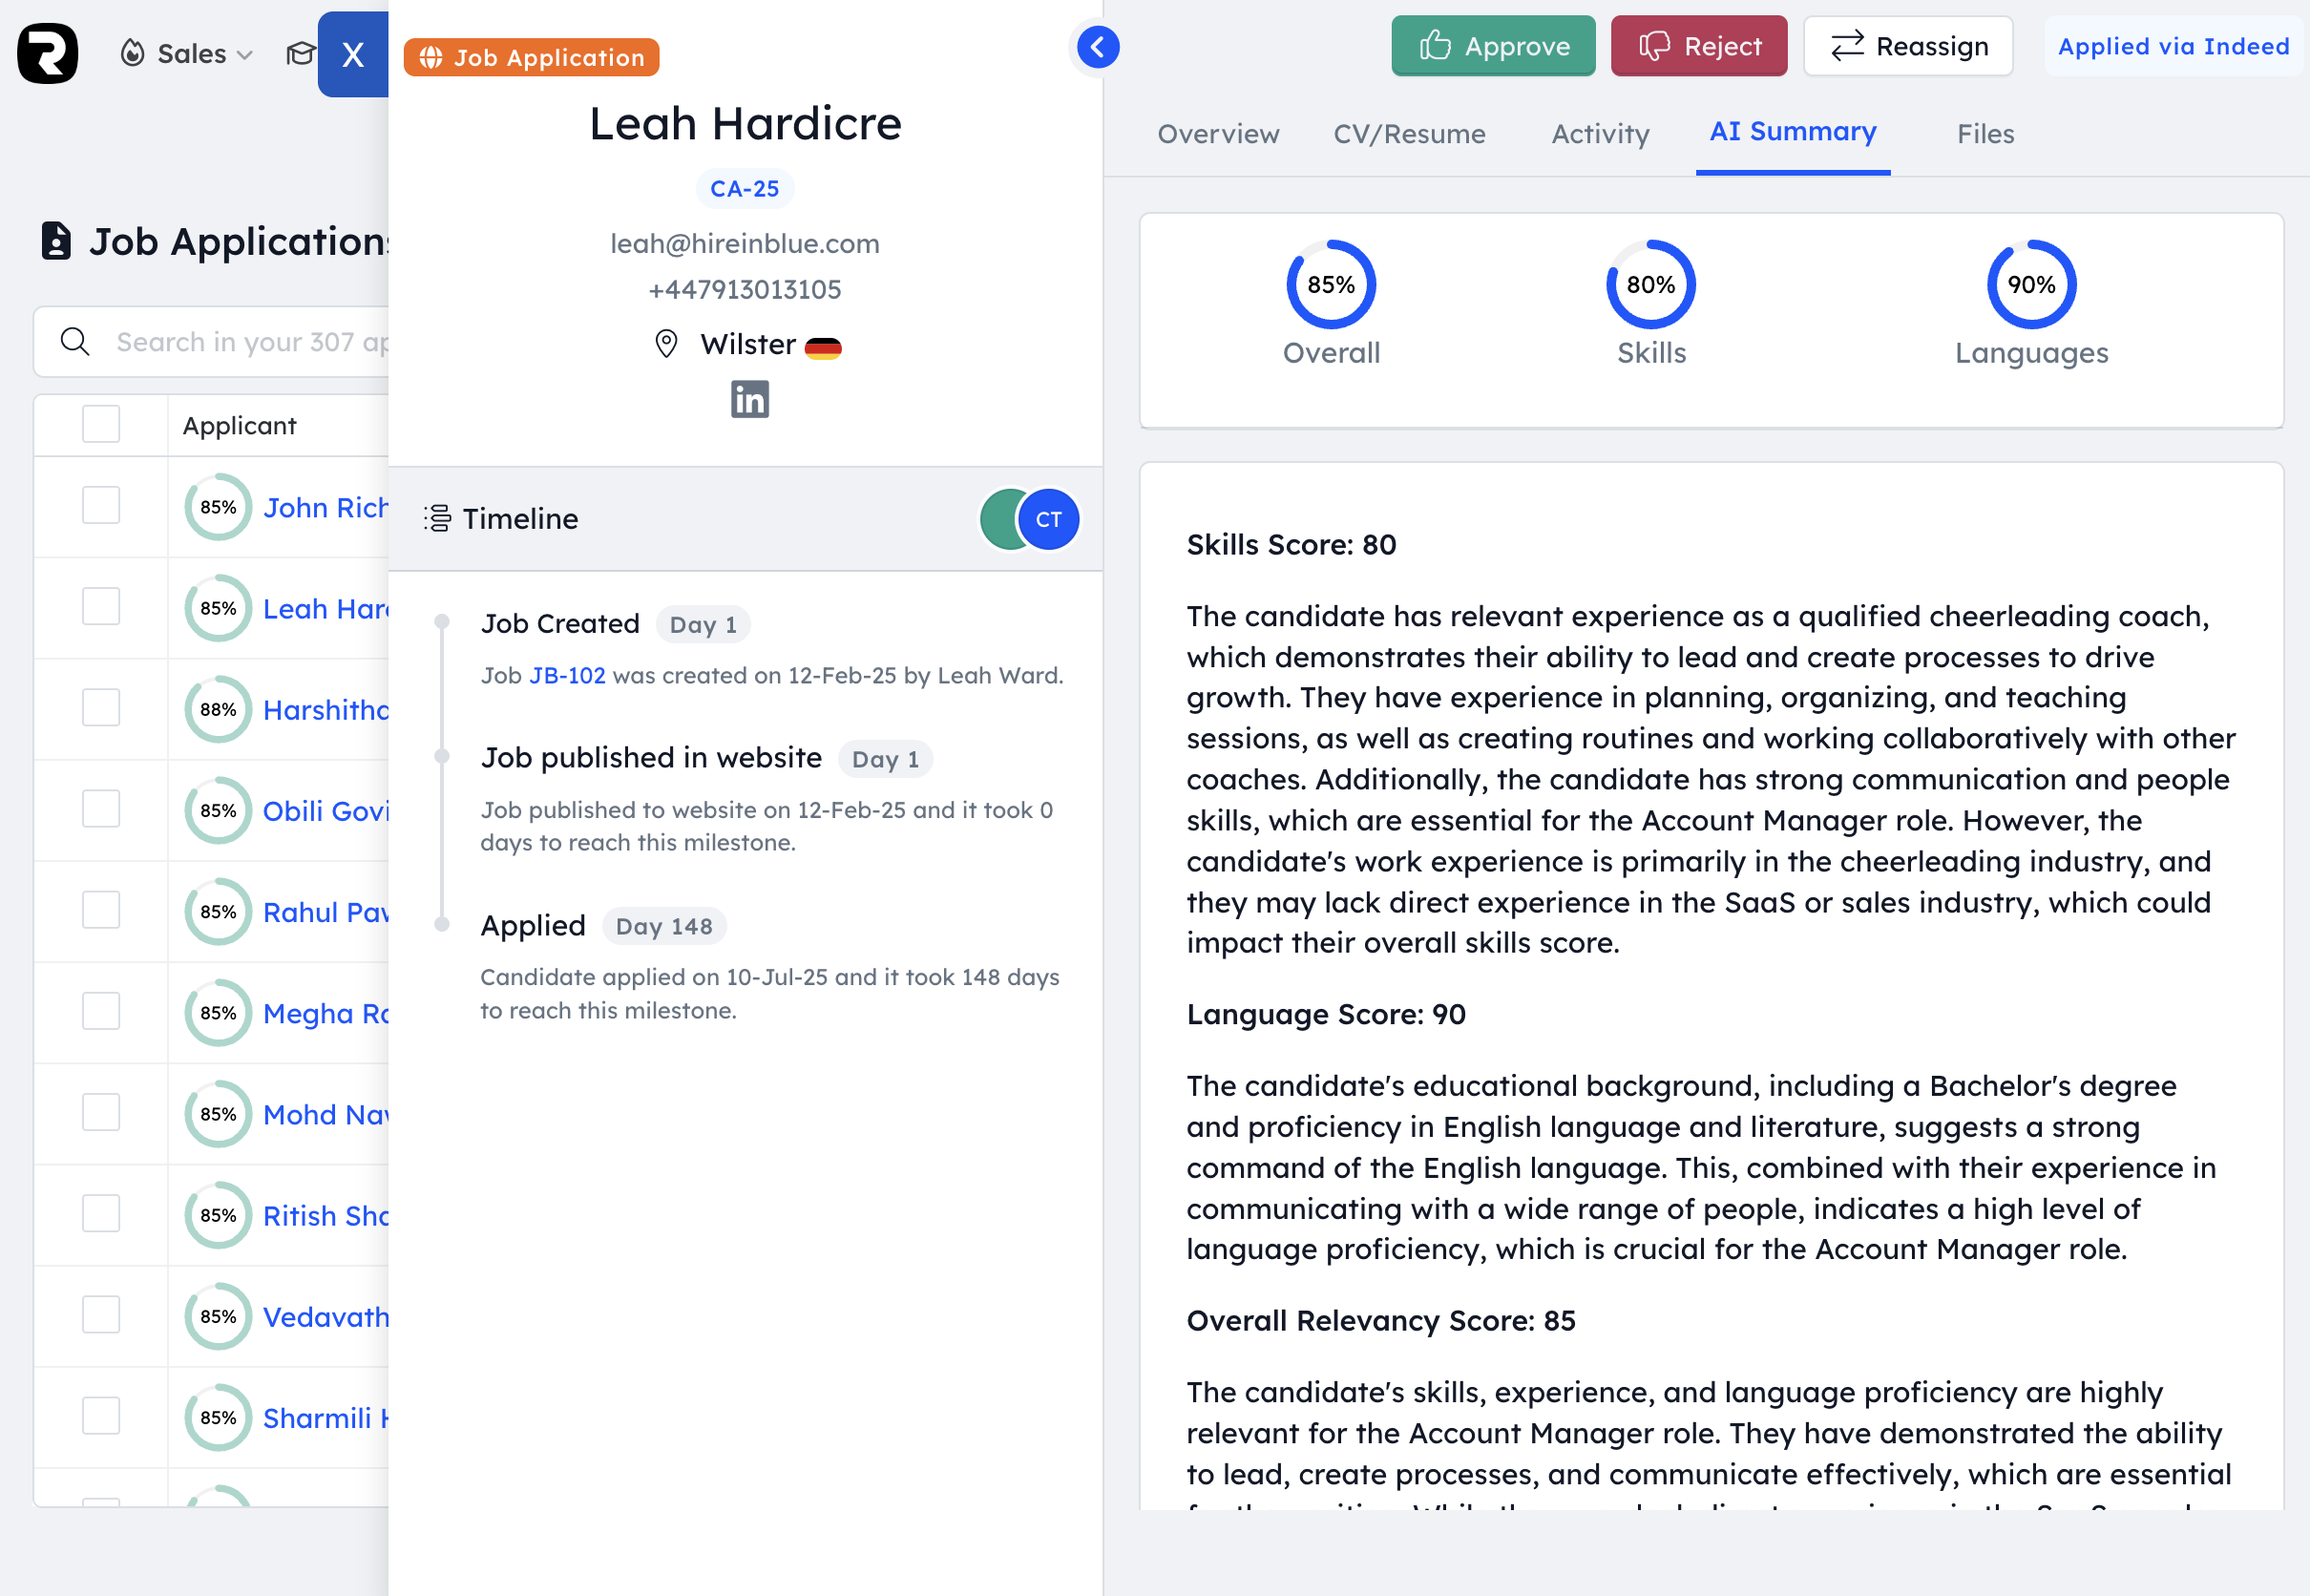Click the graduation cap learning icon
This screenshot has width=2310, height=1596.
coord(300,53)
